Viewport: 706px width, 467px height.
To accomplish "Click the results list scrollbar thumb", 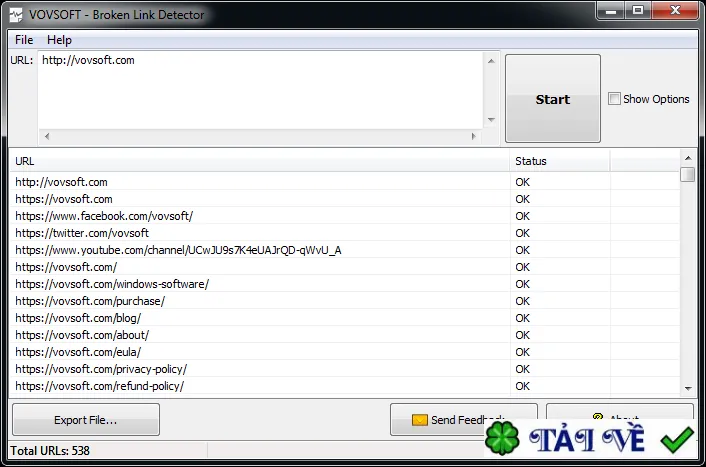I will [688, 174].
